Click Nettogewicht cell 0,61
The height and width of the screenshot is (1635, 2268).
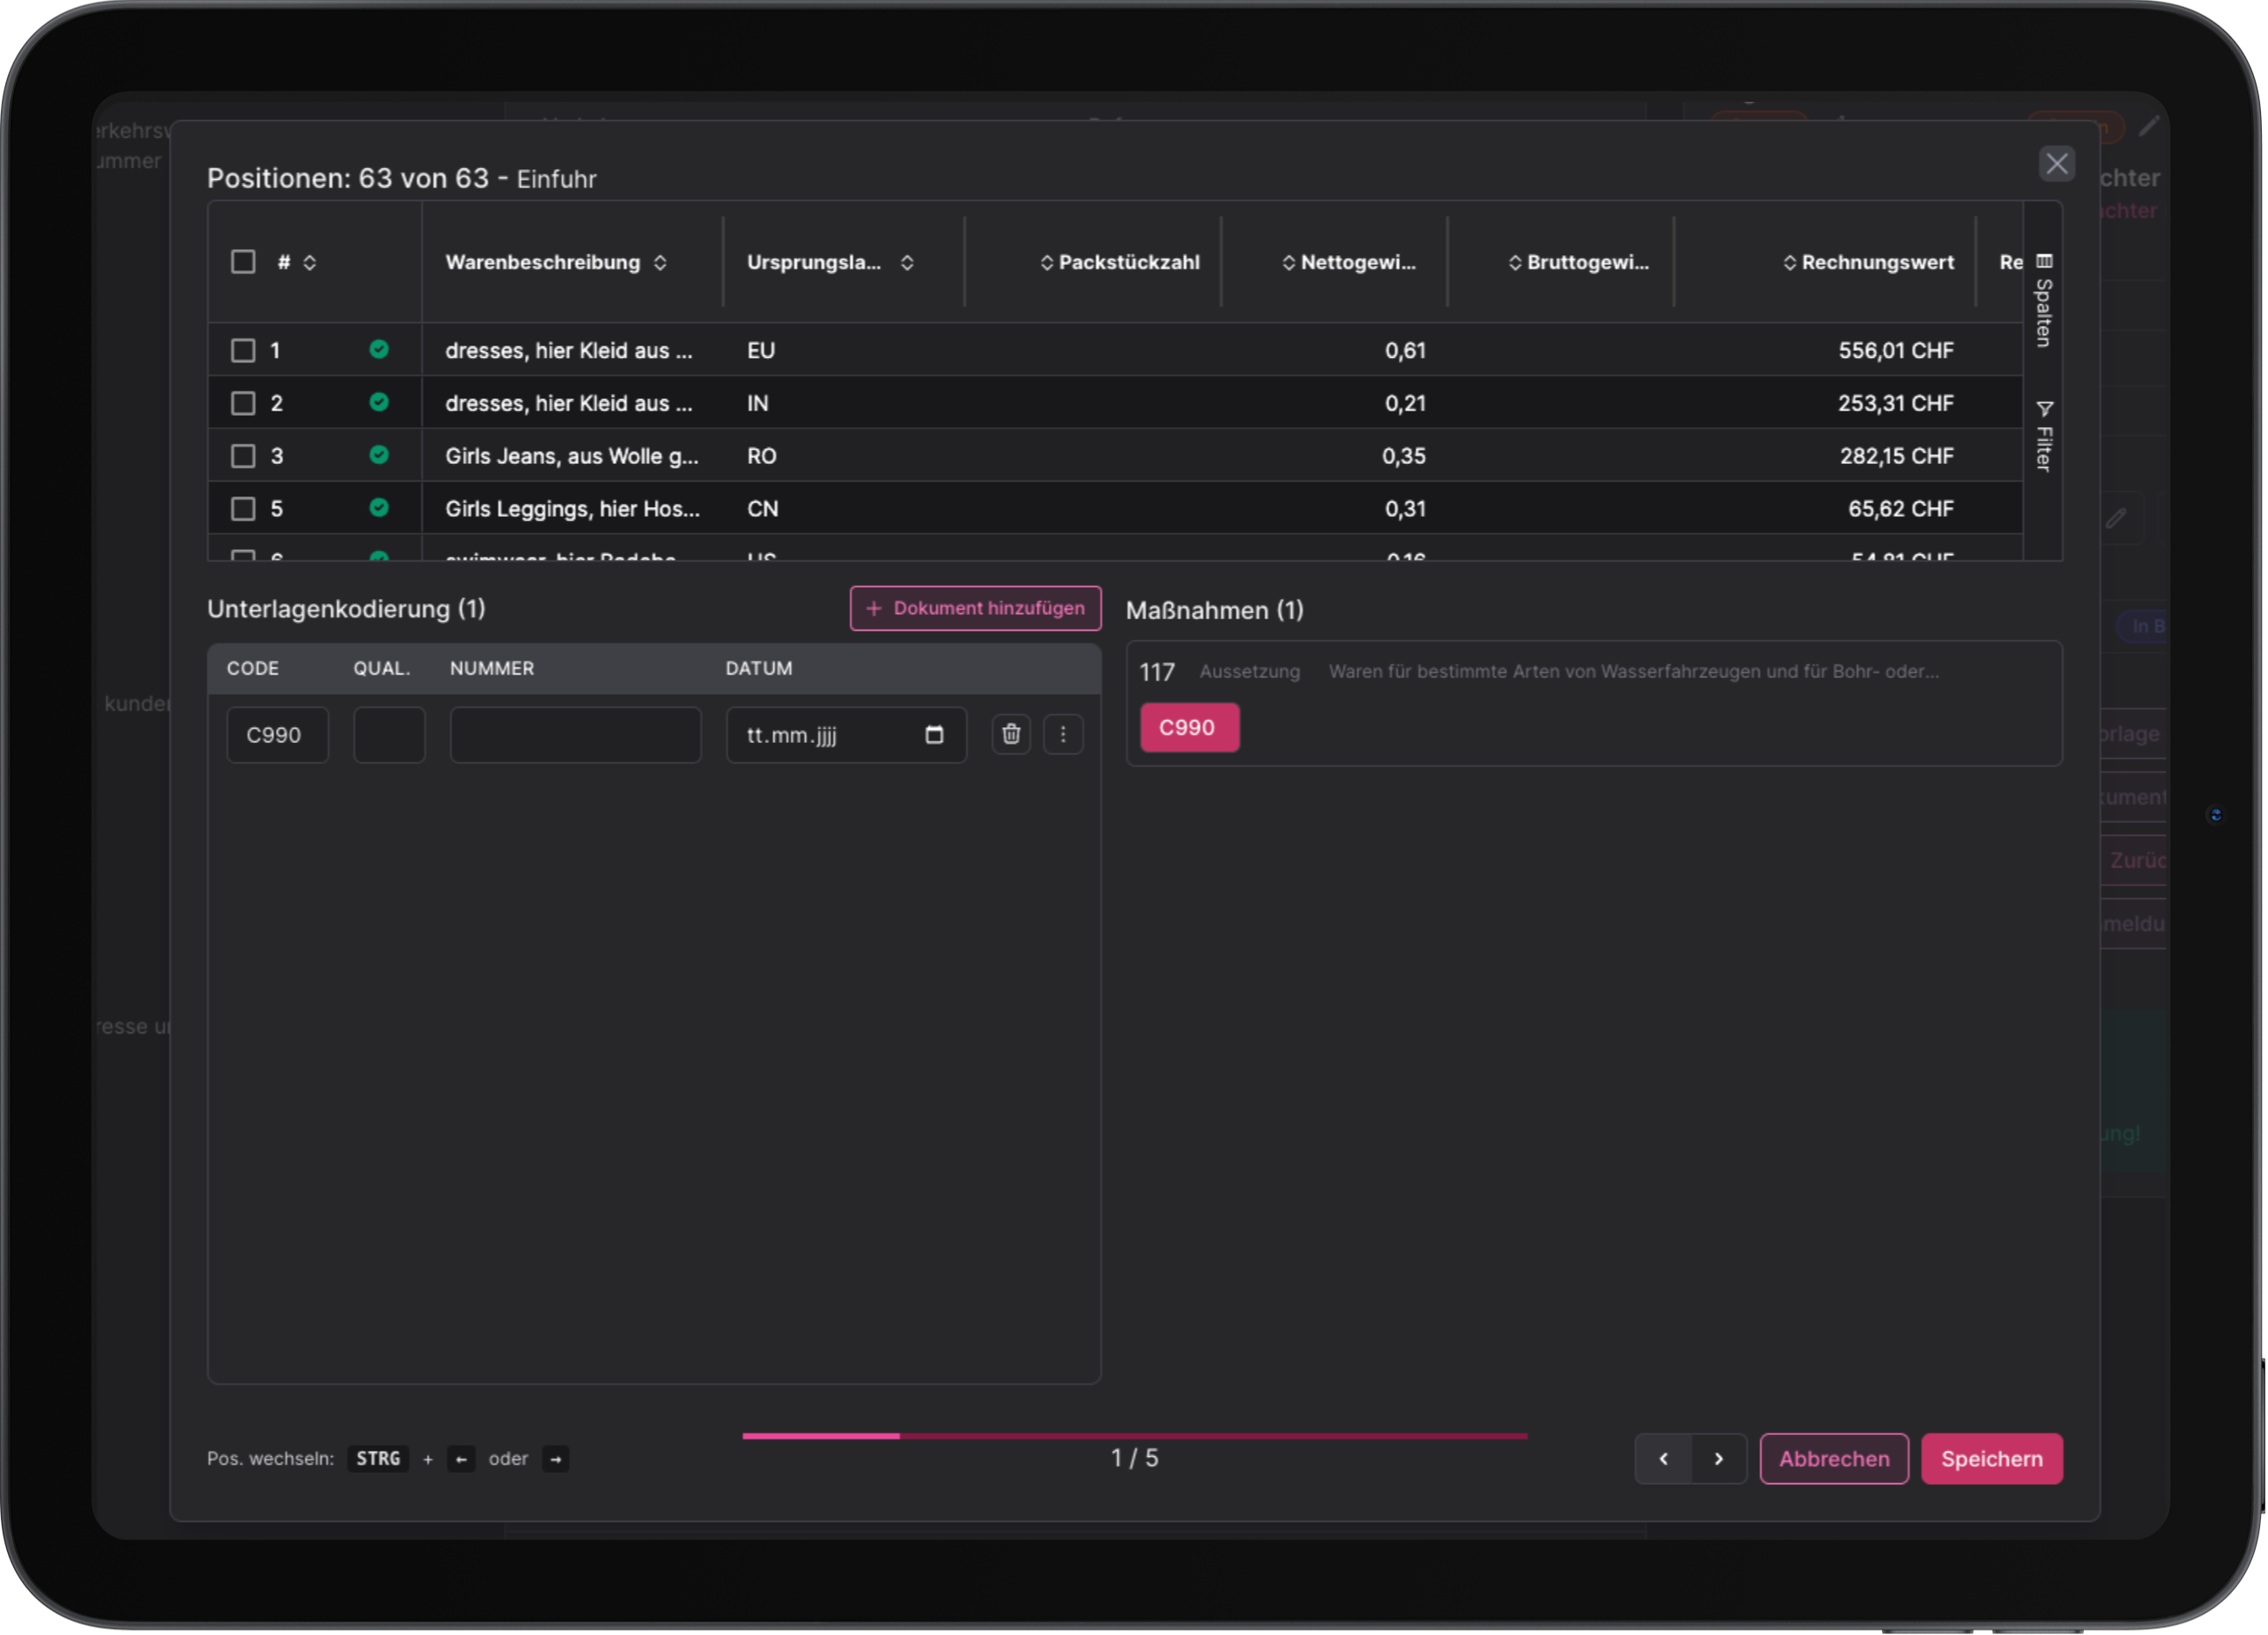coord(1405,351)
